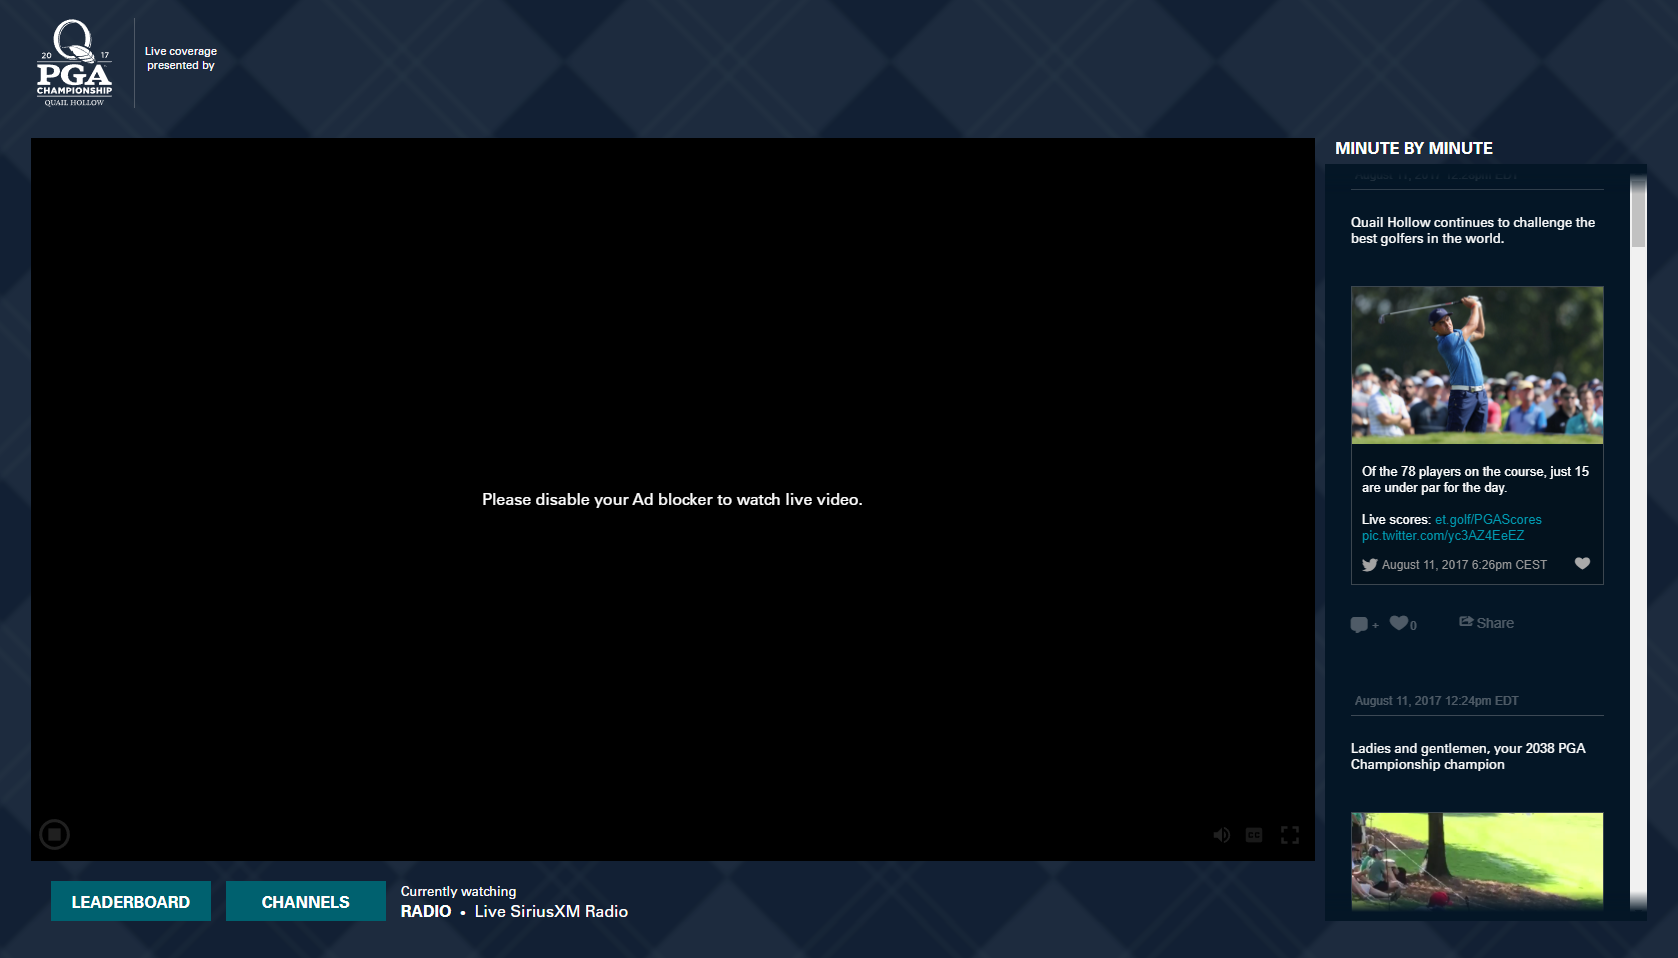Switch to the LEADERBOARD view

tap(130, 900)
